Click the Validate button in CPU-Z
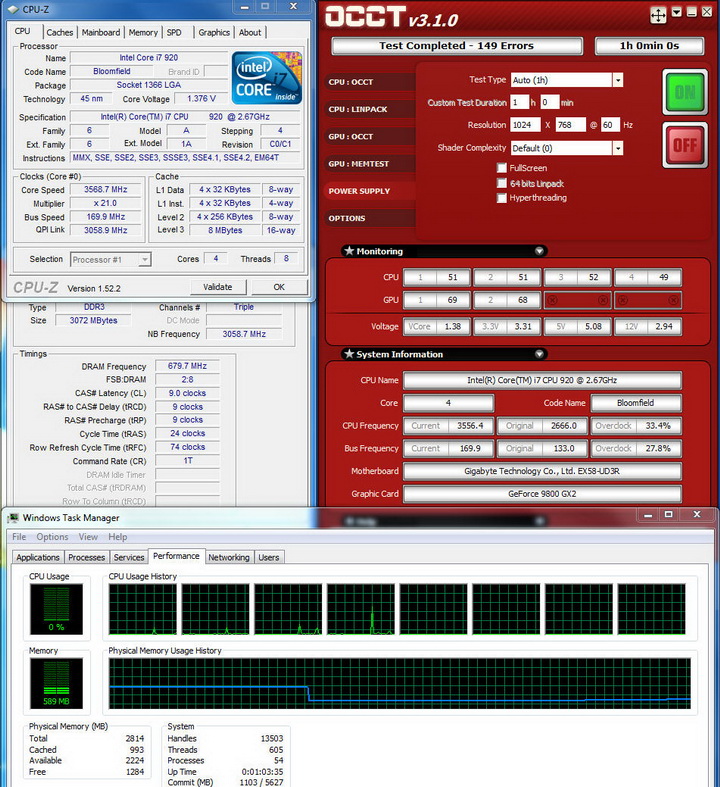The image size is (720, 787). tap(218, 287)
